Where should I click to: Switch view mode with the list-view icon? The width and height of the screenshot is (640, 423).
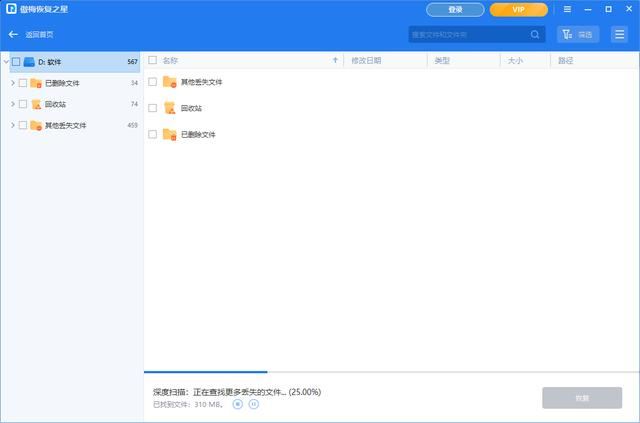619,35
